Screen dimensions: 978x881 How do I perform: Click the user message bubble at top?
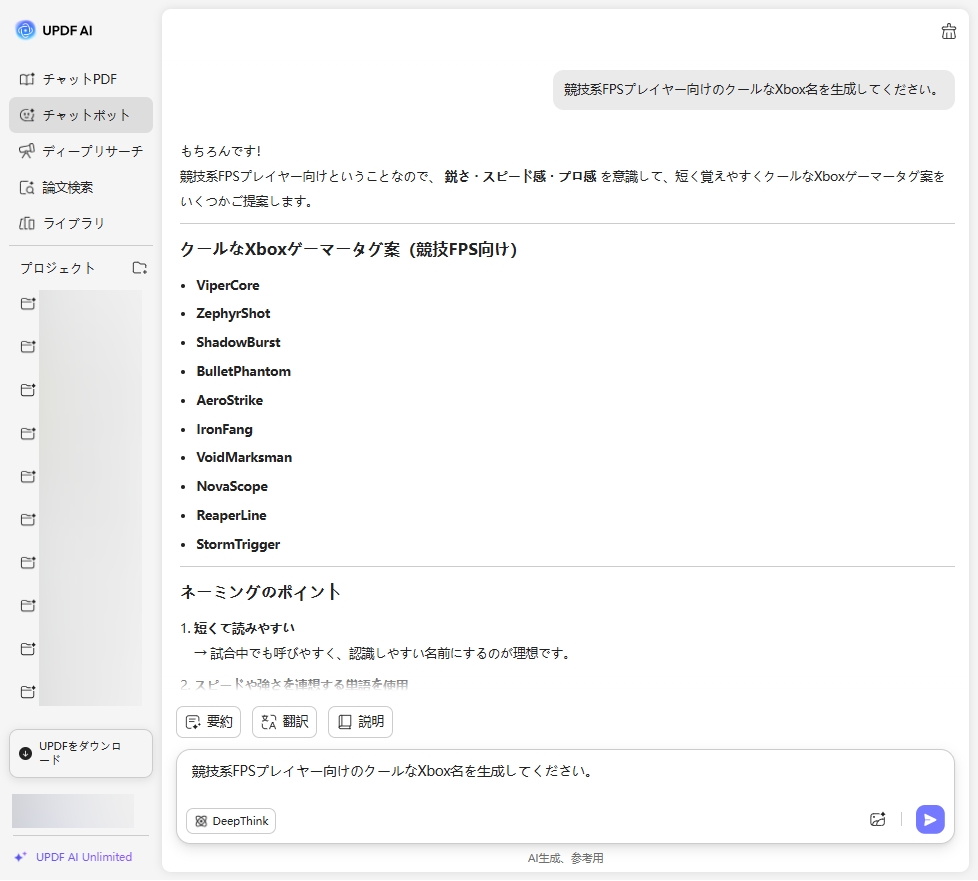coord(753,90)
